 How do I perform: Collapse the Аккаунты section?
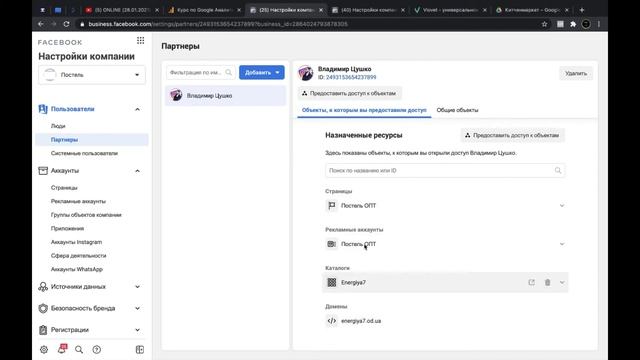click(138, 171)
